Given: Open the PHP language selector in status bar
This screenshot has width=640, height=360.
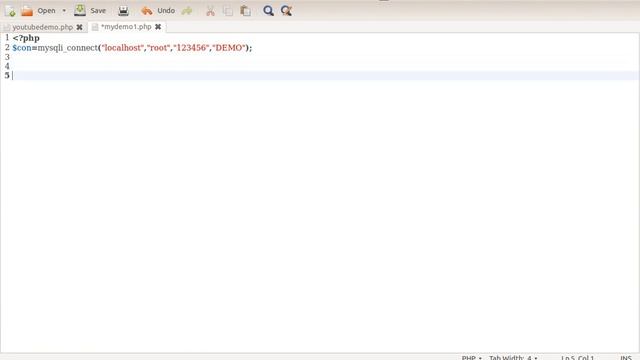Looking at the screenshot, I should tap(471, 357).
